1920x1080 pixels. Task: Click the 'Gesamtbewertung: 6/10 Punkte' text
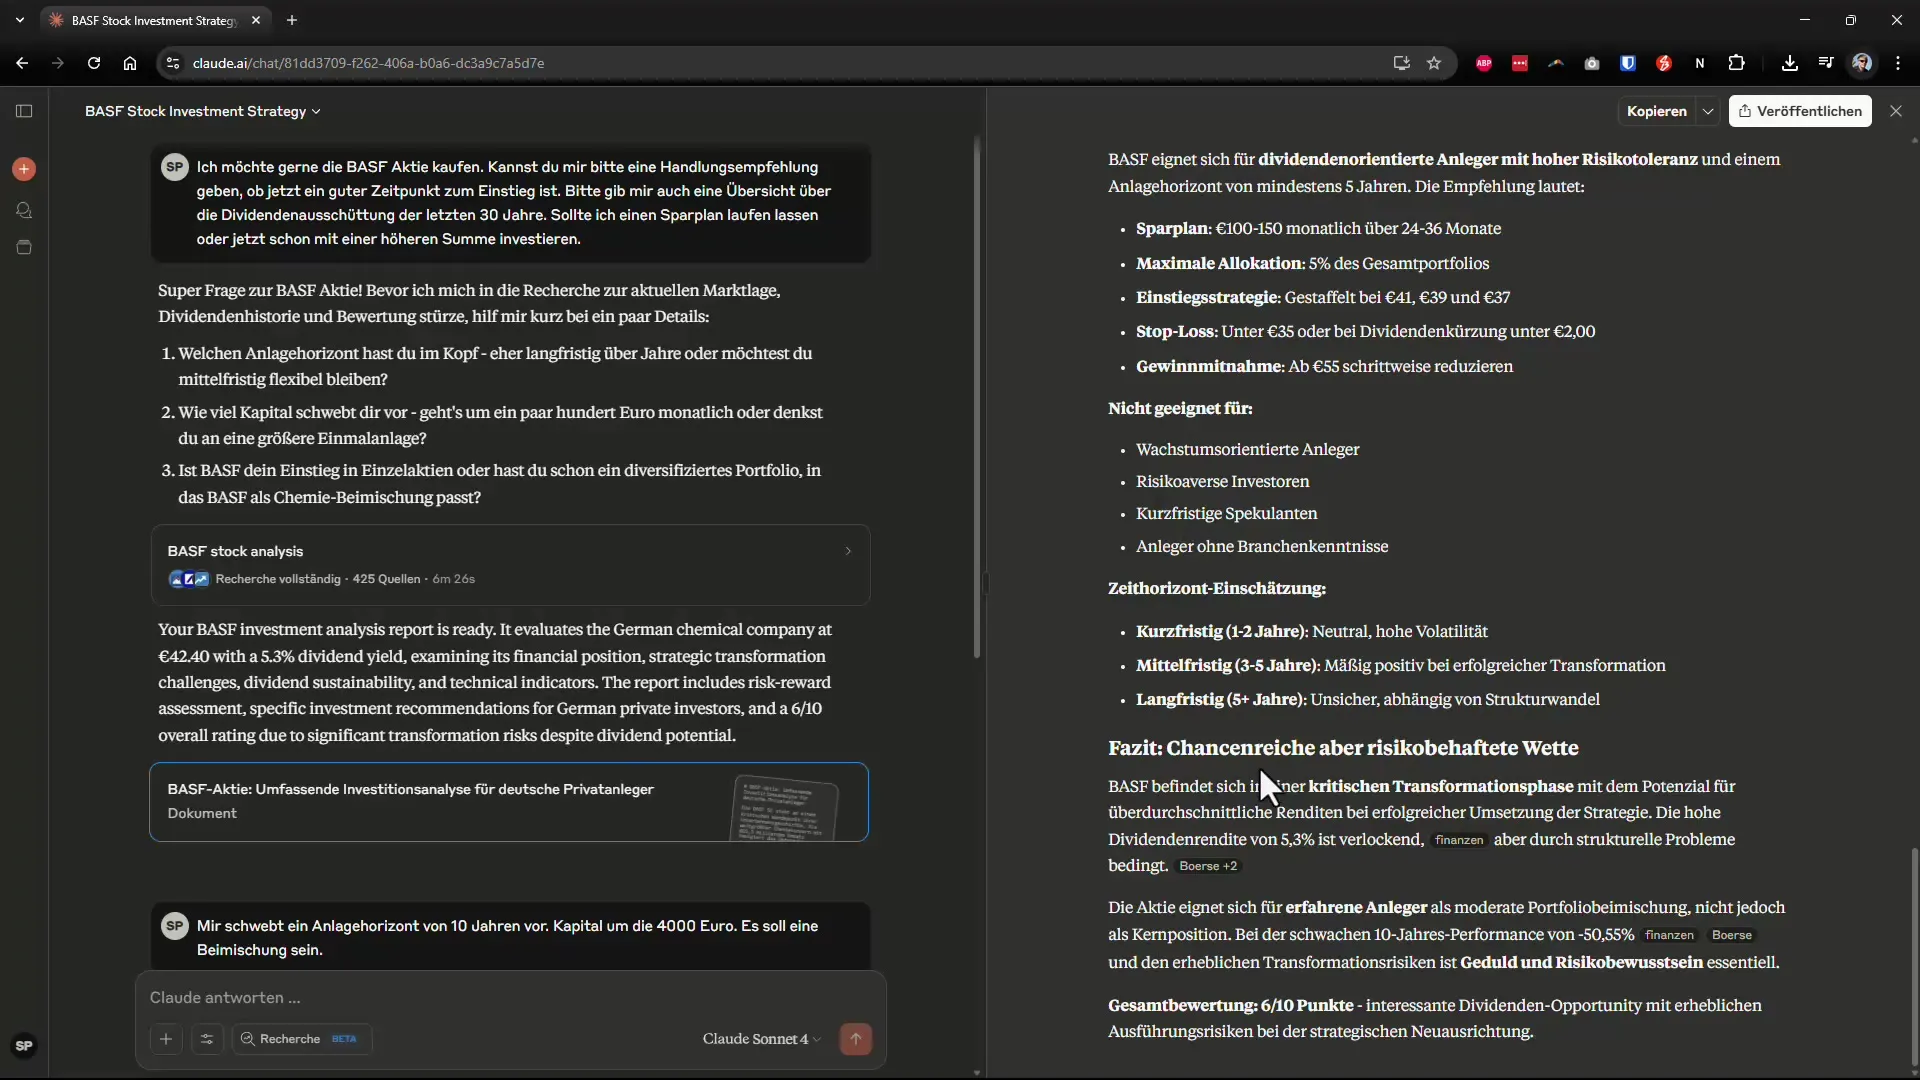coord(1230,1005)
